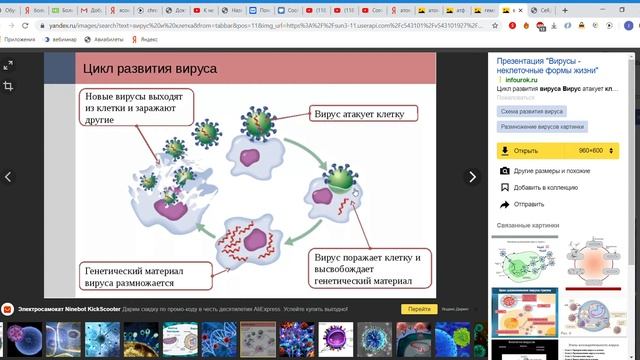Open the infourok.ru source link
Viewport: 640px width, 360px height.
pyautogui.click(x=521, y=80)
